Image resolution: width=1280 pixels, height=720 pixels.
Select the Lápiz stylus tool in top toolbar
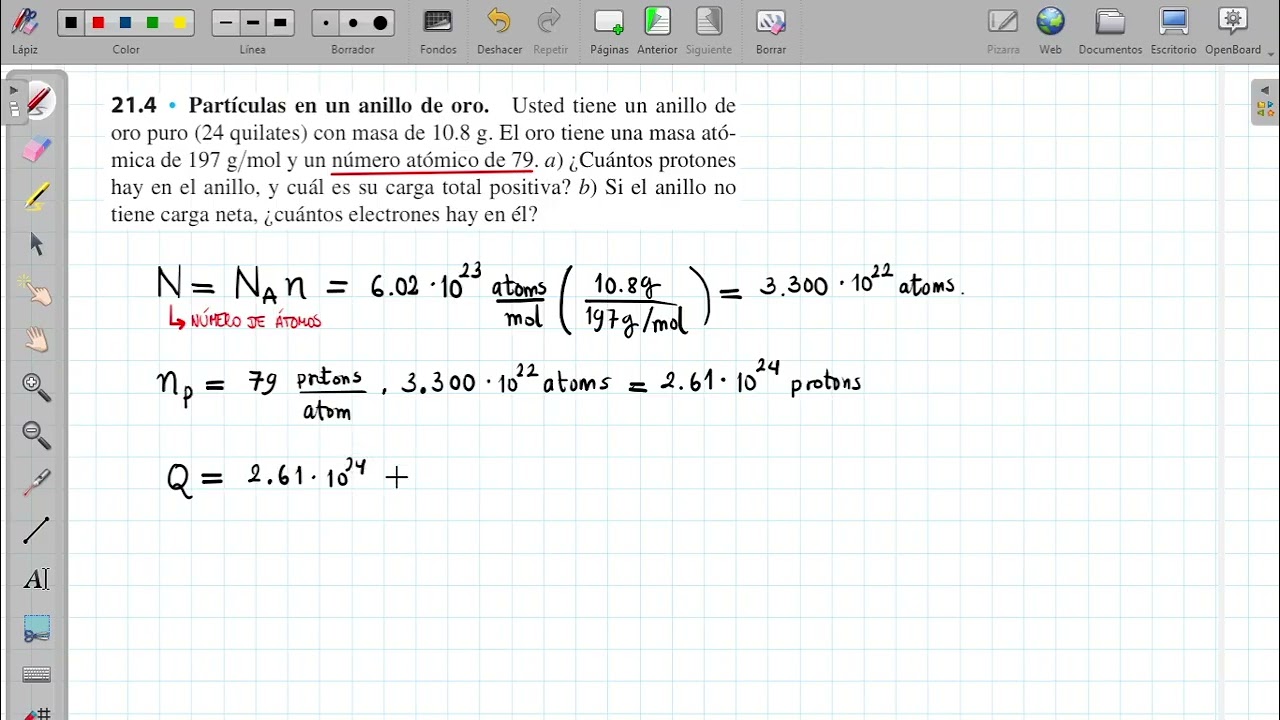click(x=25, y=28)
